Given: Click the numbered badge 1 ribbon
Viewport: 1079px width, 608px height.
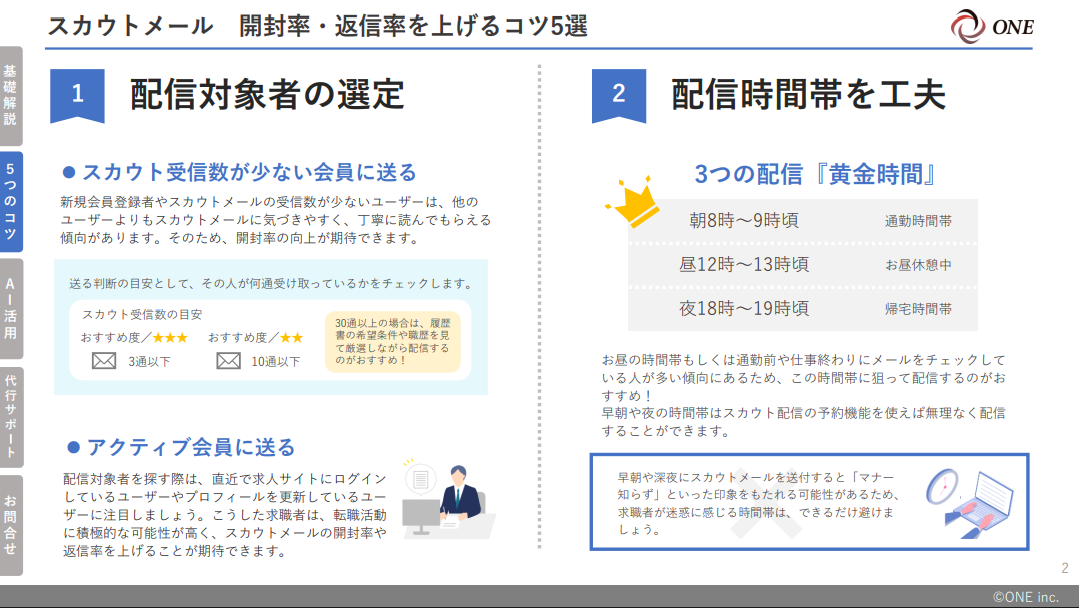Looking at the screenshot, I should (x=77, y=95).
